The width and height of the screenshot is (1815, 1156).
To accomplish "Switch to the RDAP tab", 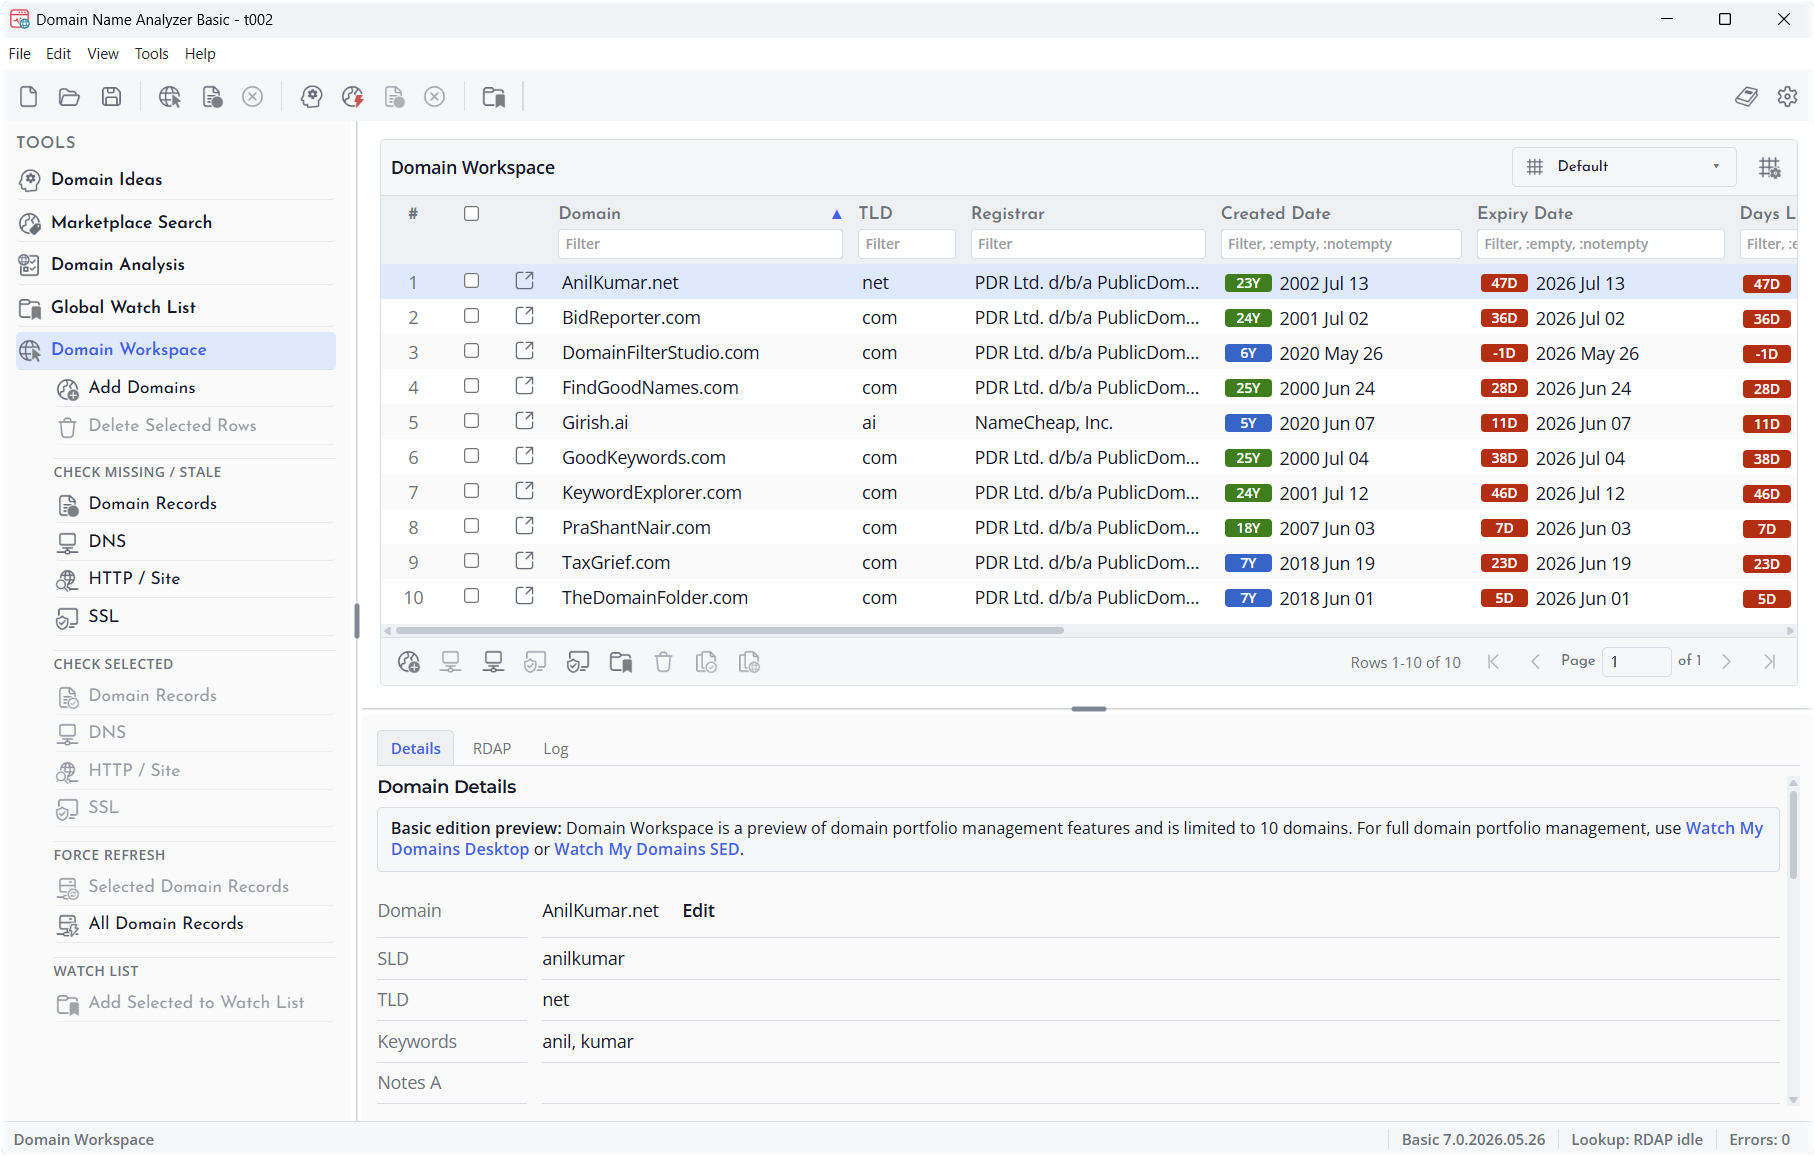I will pos(492,749).
